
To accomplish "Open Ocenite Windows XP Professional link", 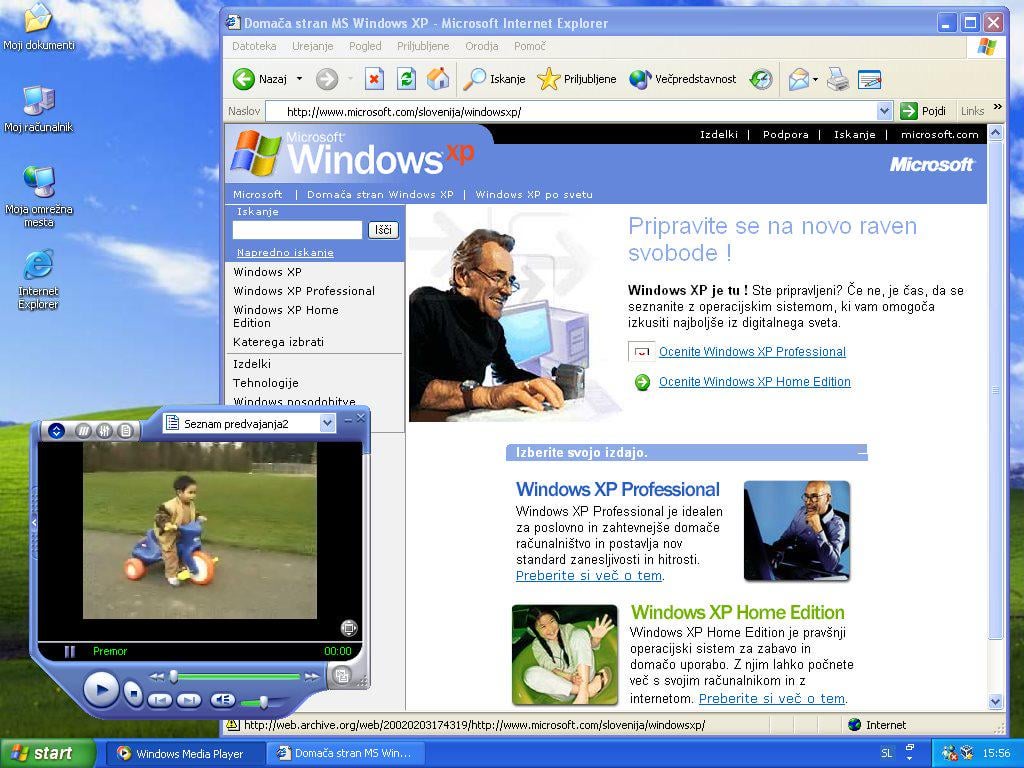I will [x=752, y=351].
